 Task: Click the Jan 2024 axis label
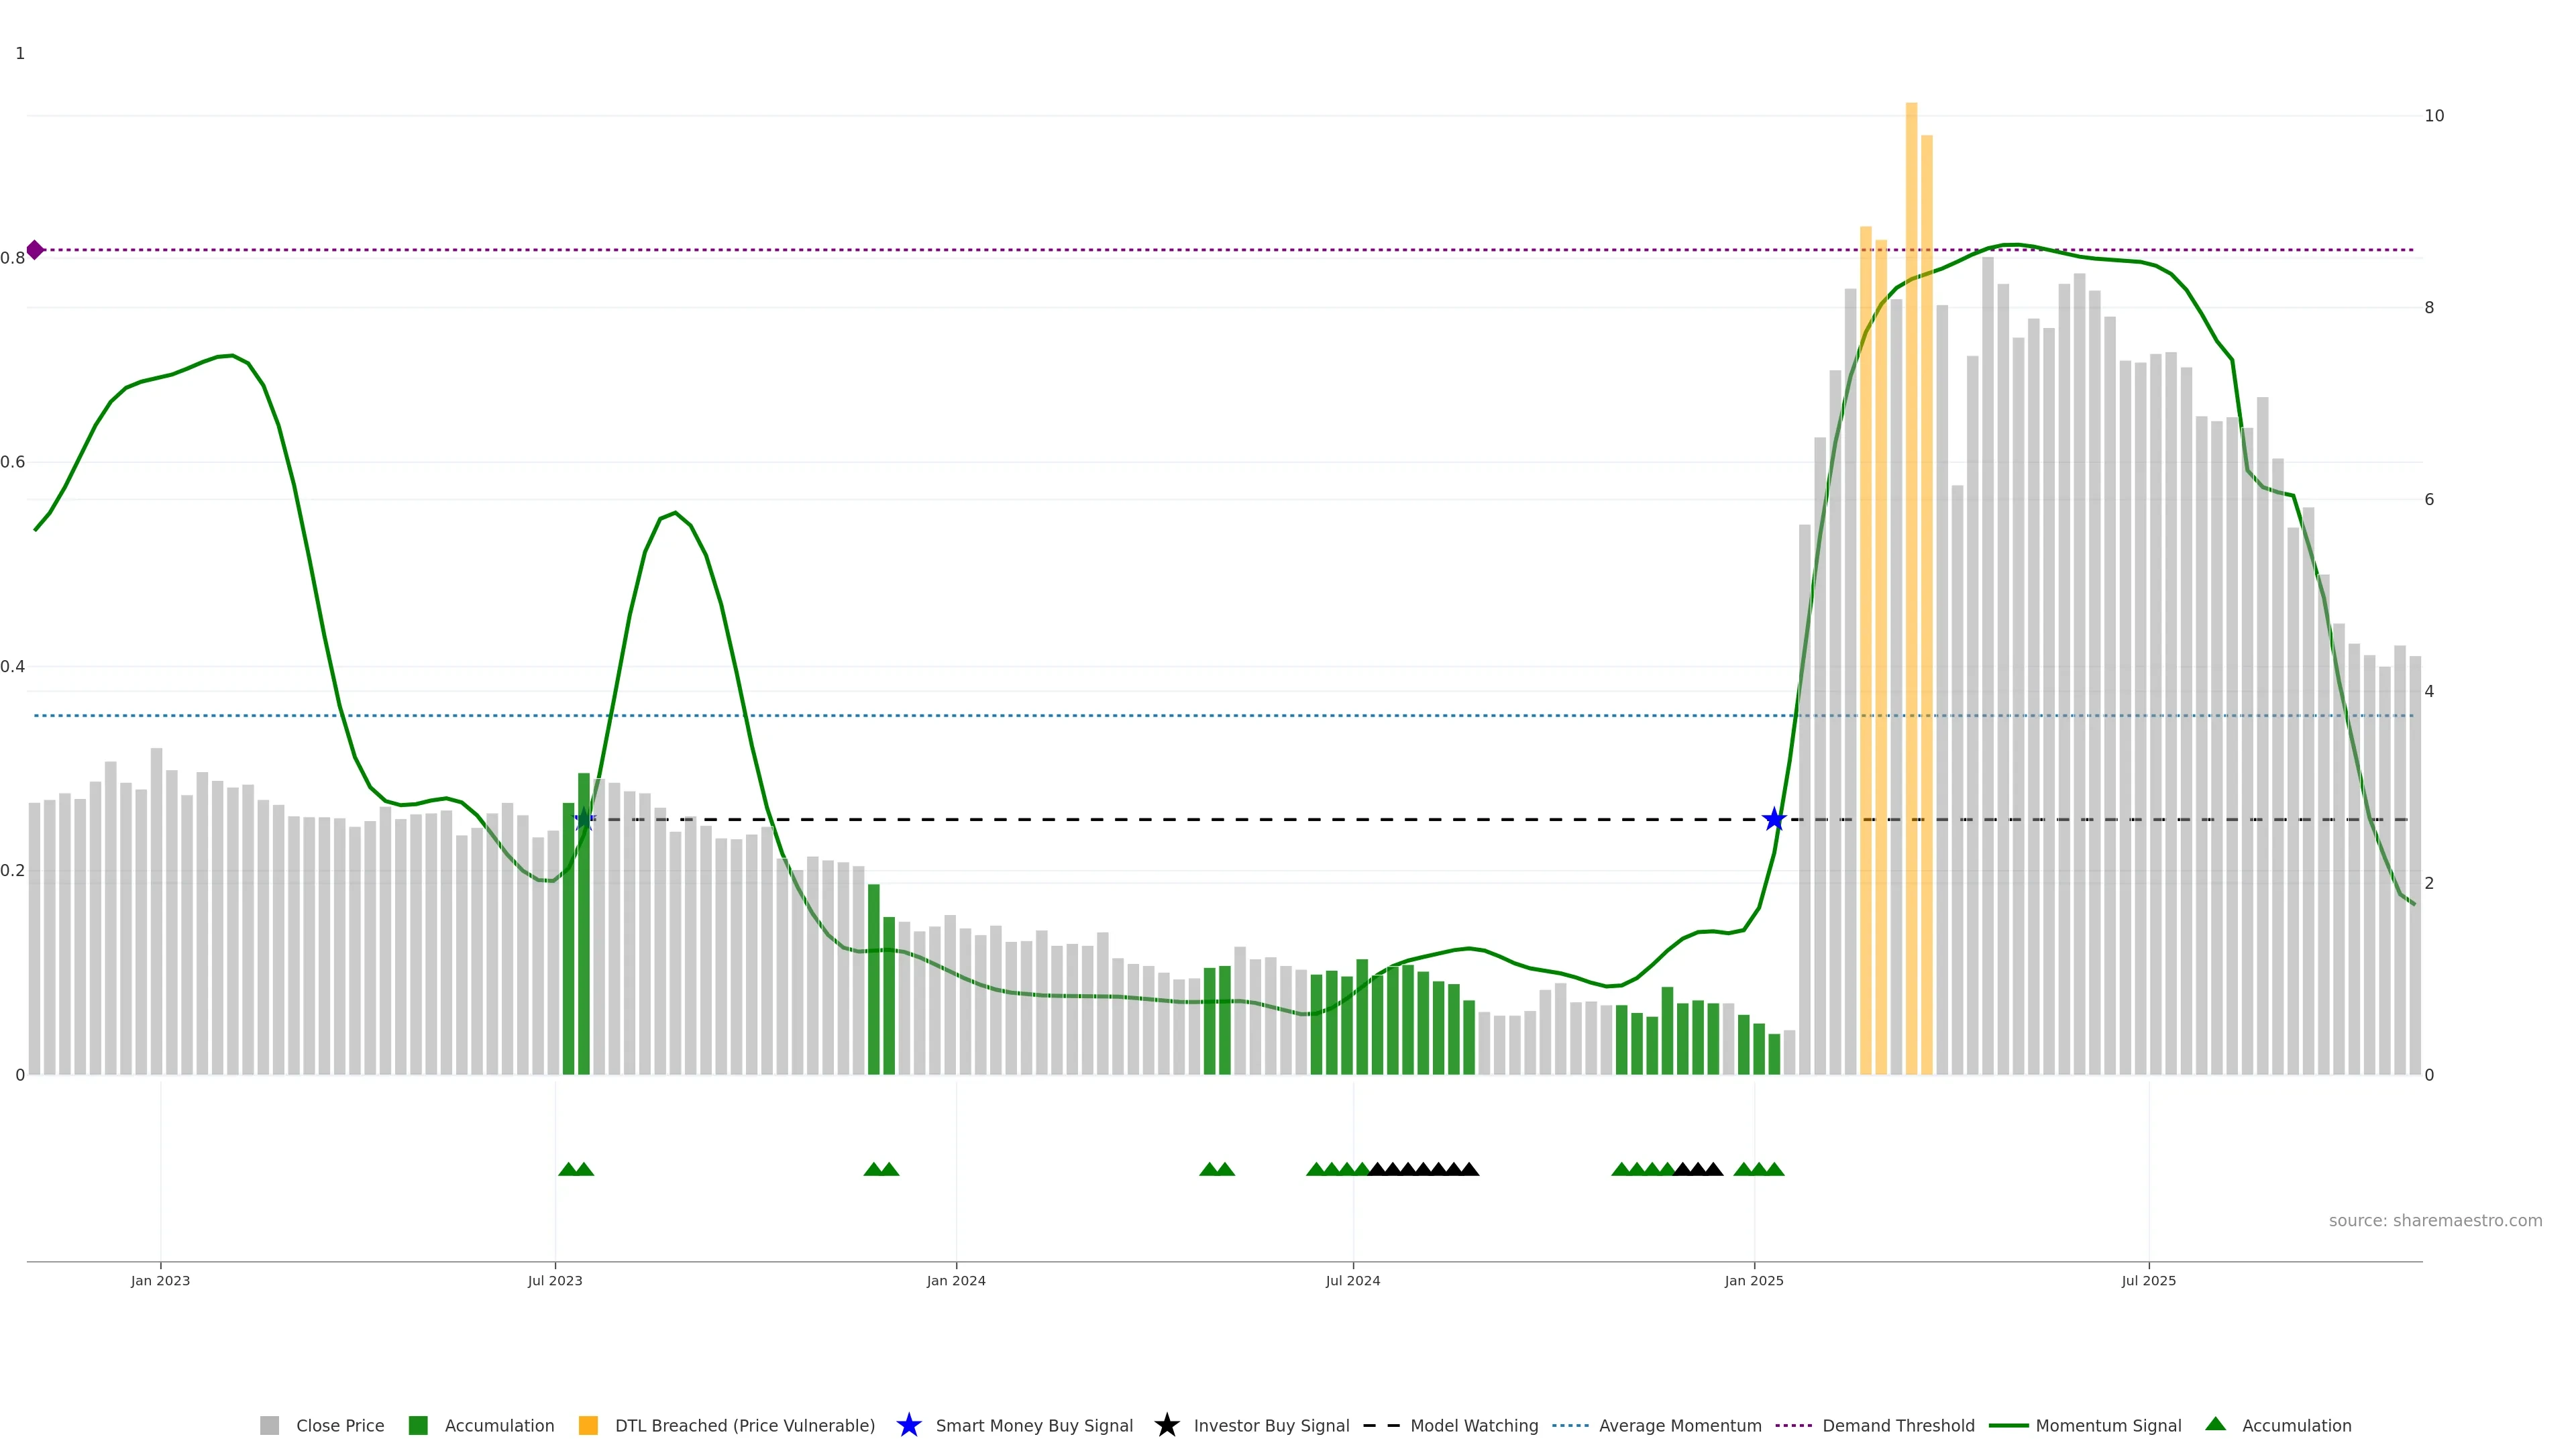point(956,1280)
